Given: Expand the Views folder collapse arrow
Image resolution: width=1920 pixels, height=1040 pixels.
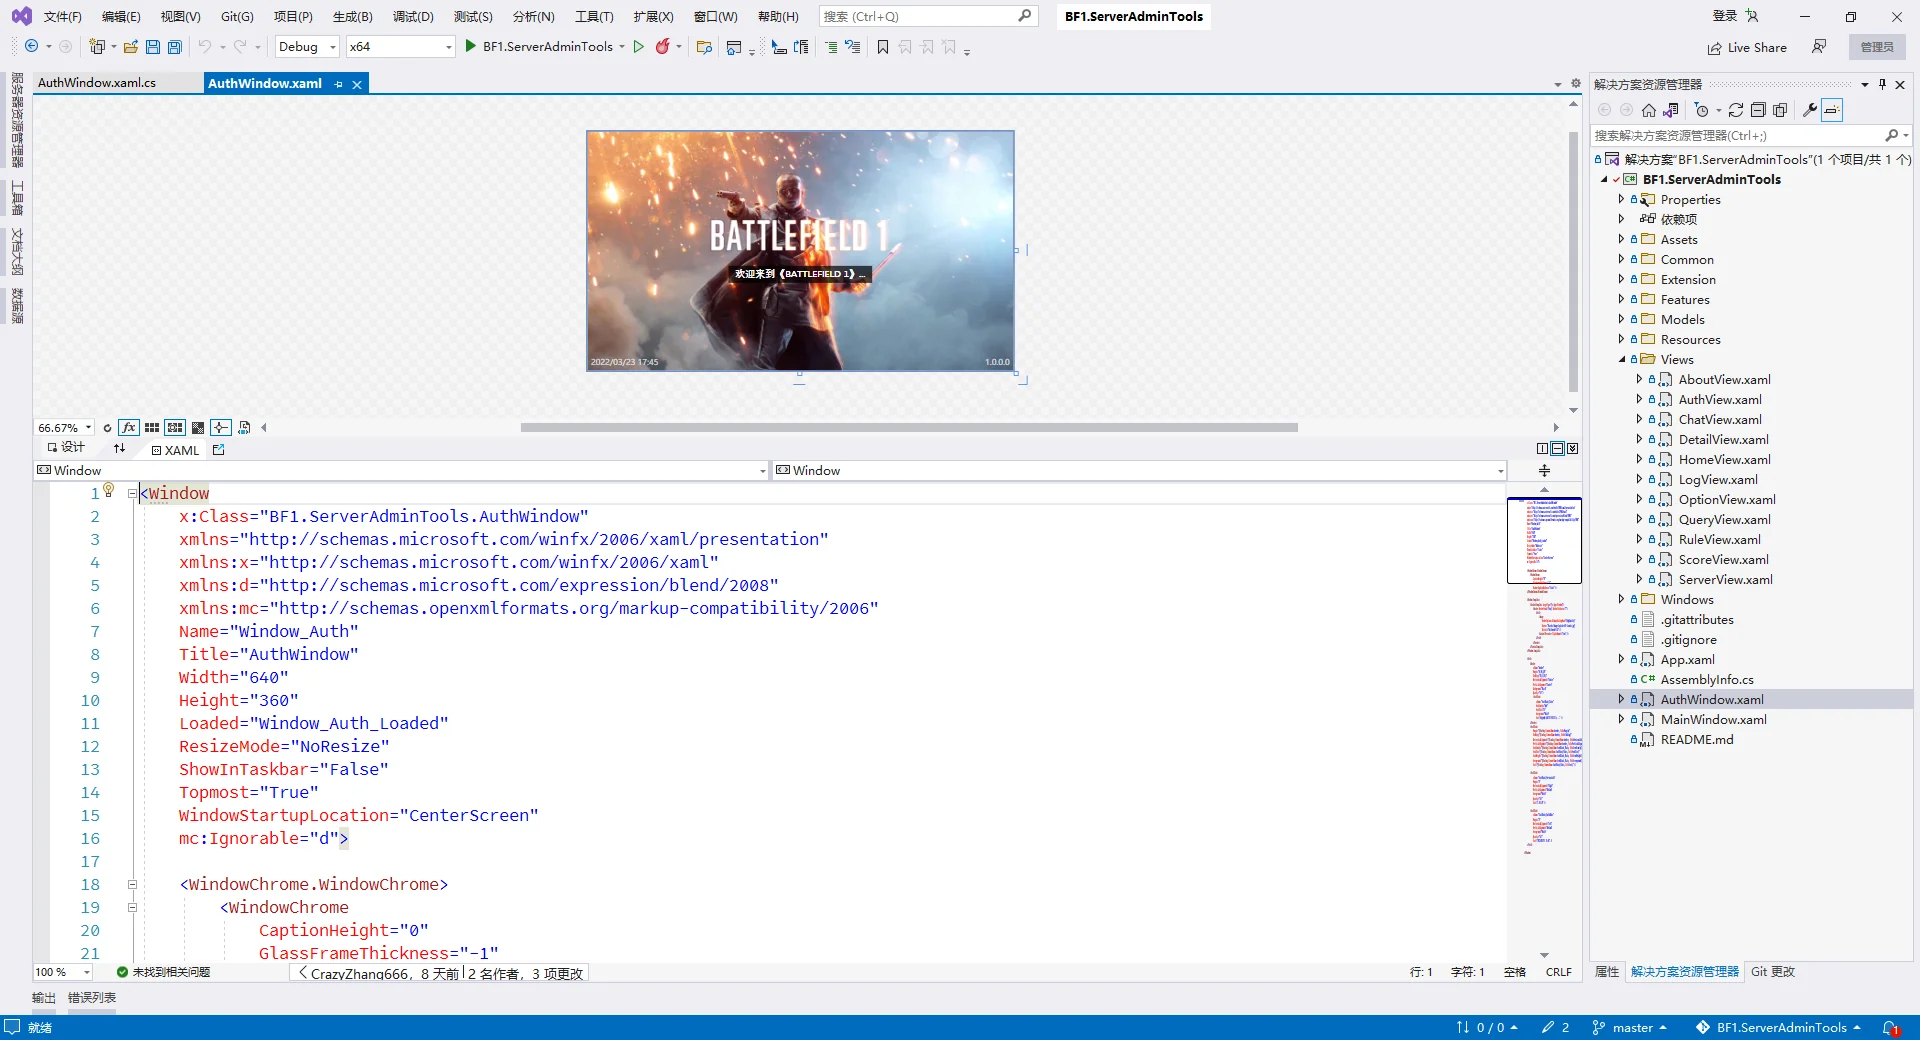Looking at the screenshot, I should (1622, 359).
